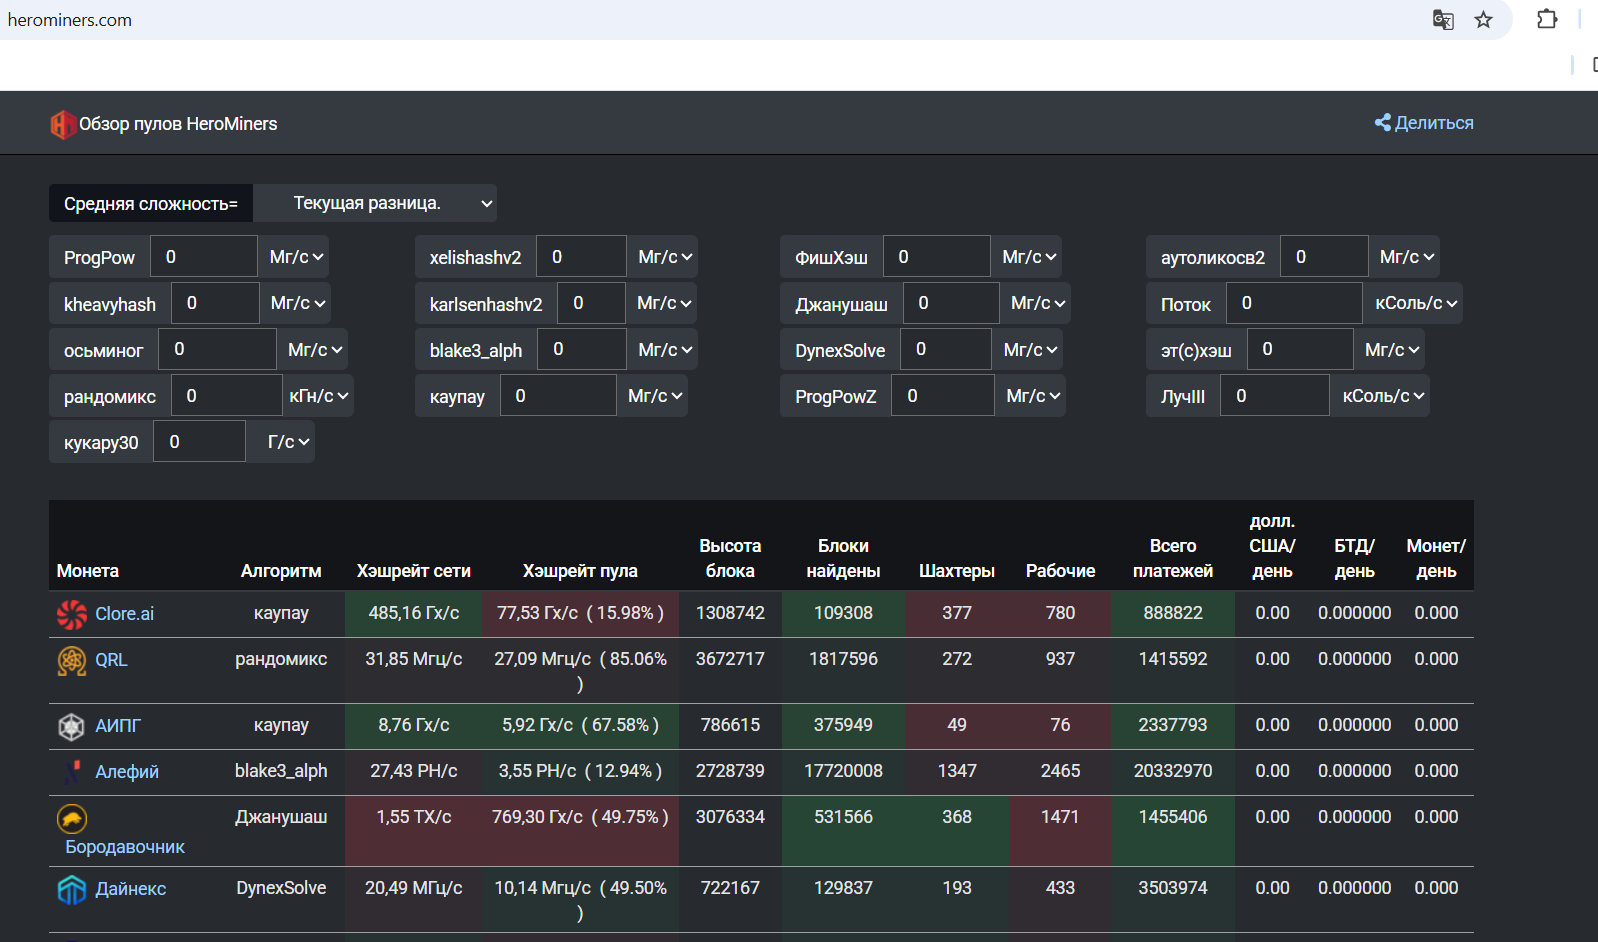Open the АИПГ coin link
Viewport: 1598px width, 942px height.
click(118, 726)
